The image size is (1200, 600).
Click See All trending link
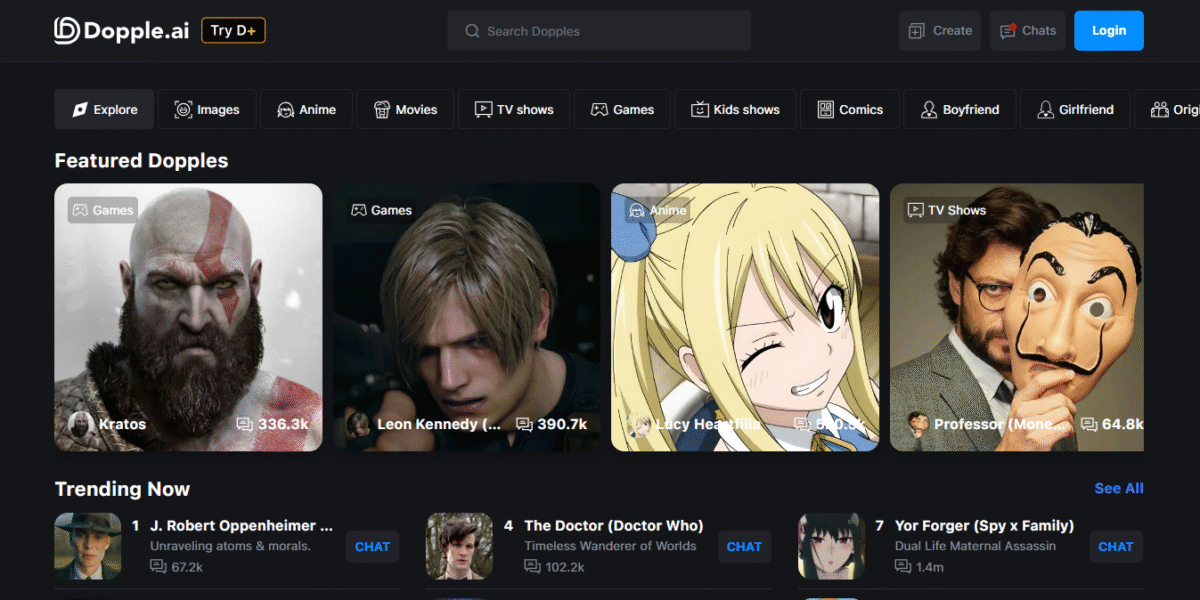point(1118,489)
